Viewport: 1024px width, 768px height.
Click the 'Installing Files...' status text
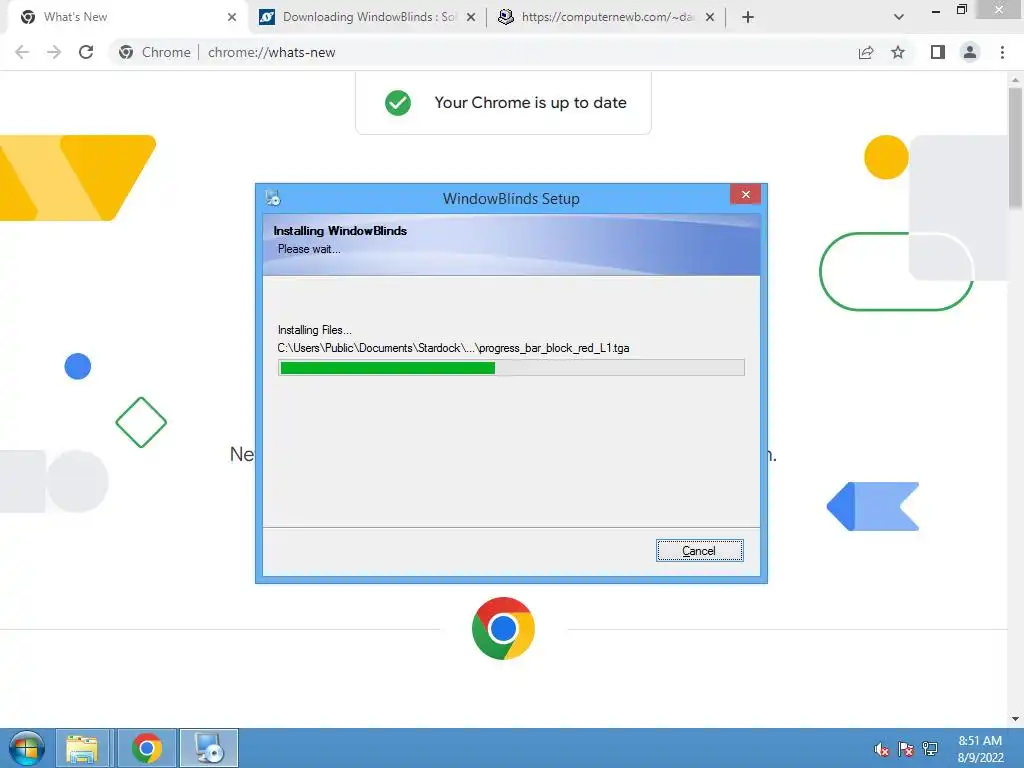point(315,330)
